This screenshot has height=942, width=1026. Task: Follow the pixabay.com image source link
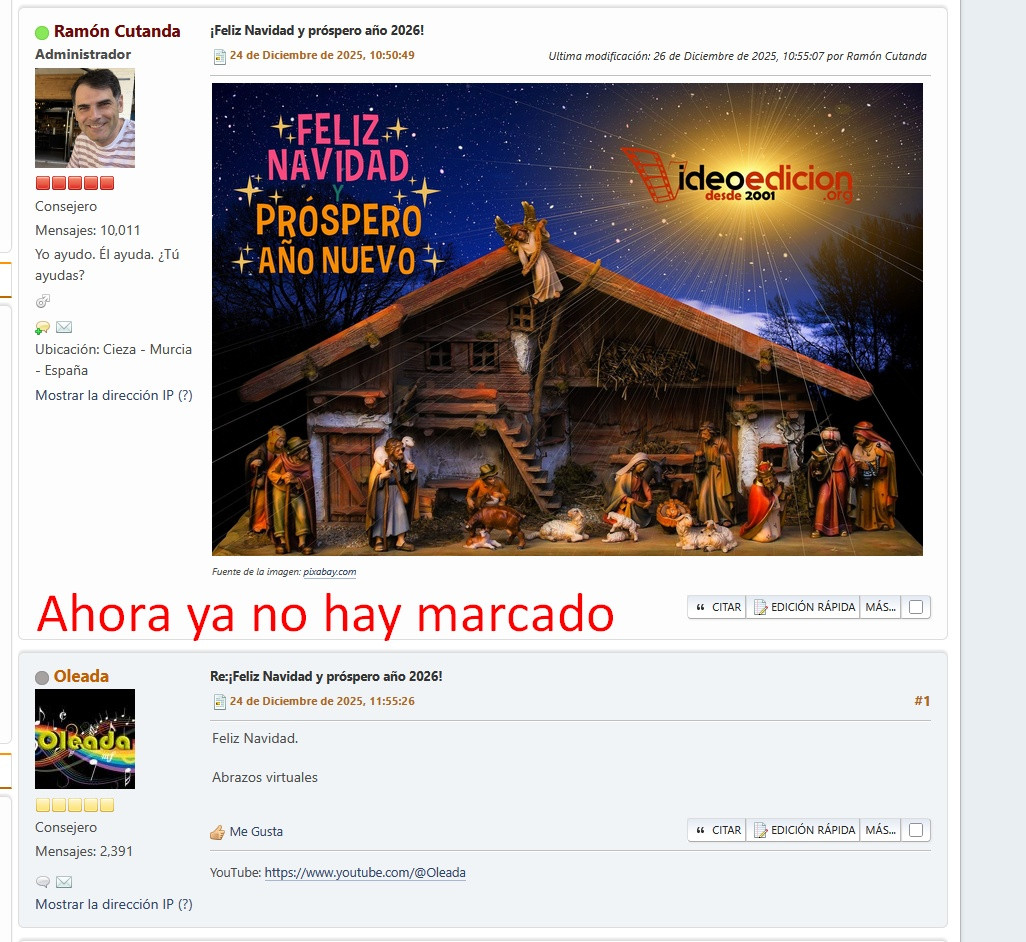[x=330, y=572]
